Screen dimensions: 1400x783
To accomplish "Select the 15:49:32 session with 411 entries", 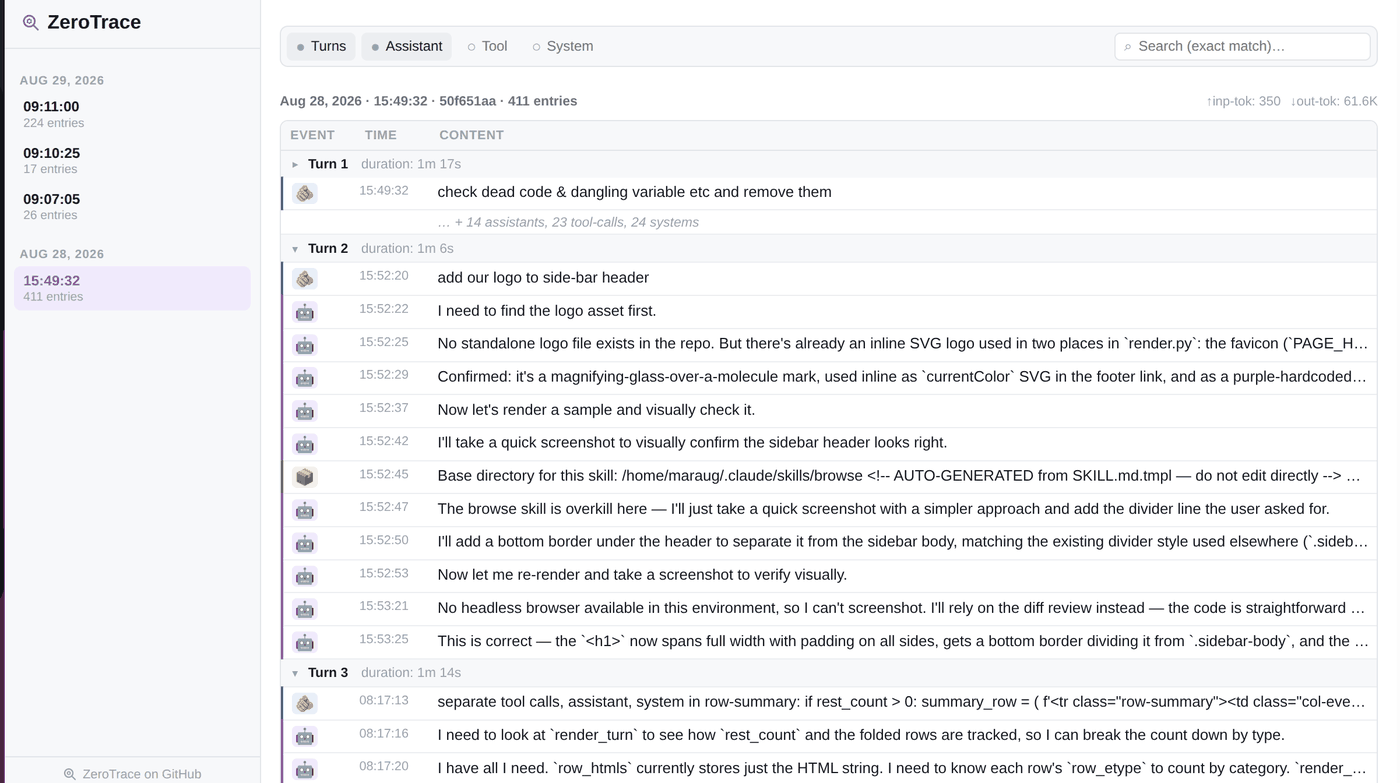I will (132, 288).
